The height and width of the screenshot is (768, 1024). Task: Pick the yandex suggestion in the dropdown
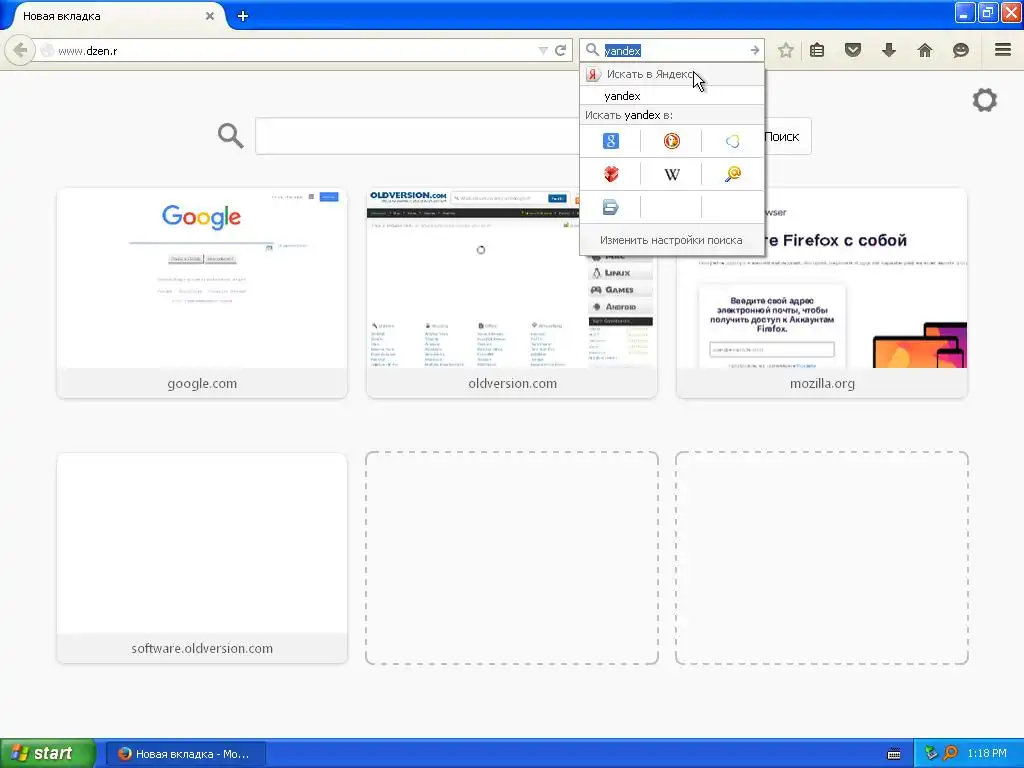pos(672,96)
